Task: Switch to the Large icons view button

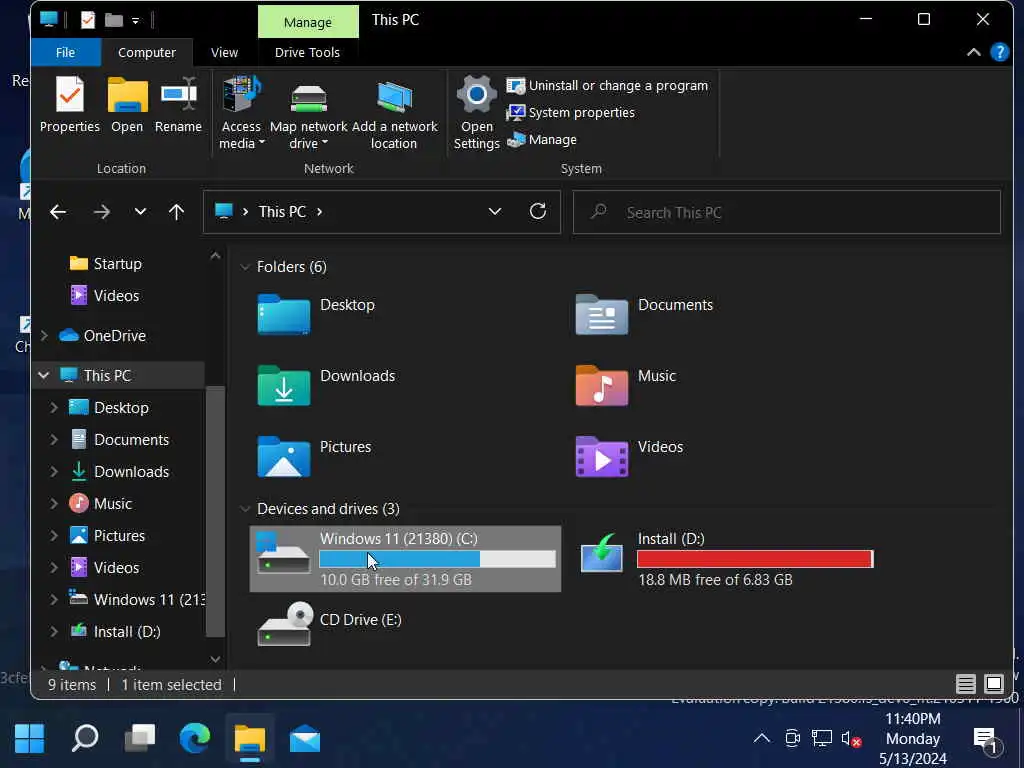Action: tap(993, 684)
